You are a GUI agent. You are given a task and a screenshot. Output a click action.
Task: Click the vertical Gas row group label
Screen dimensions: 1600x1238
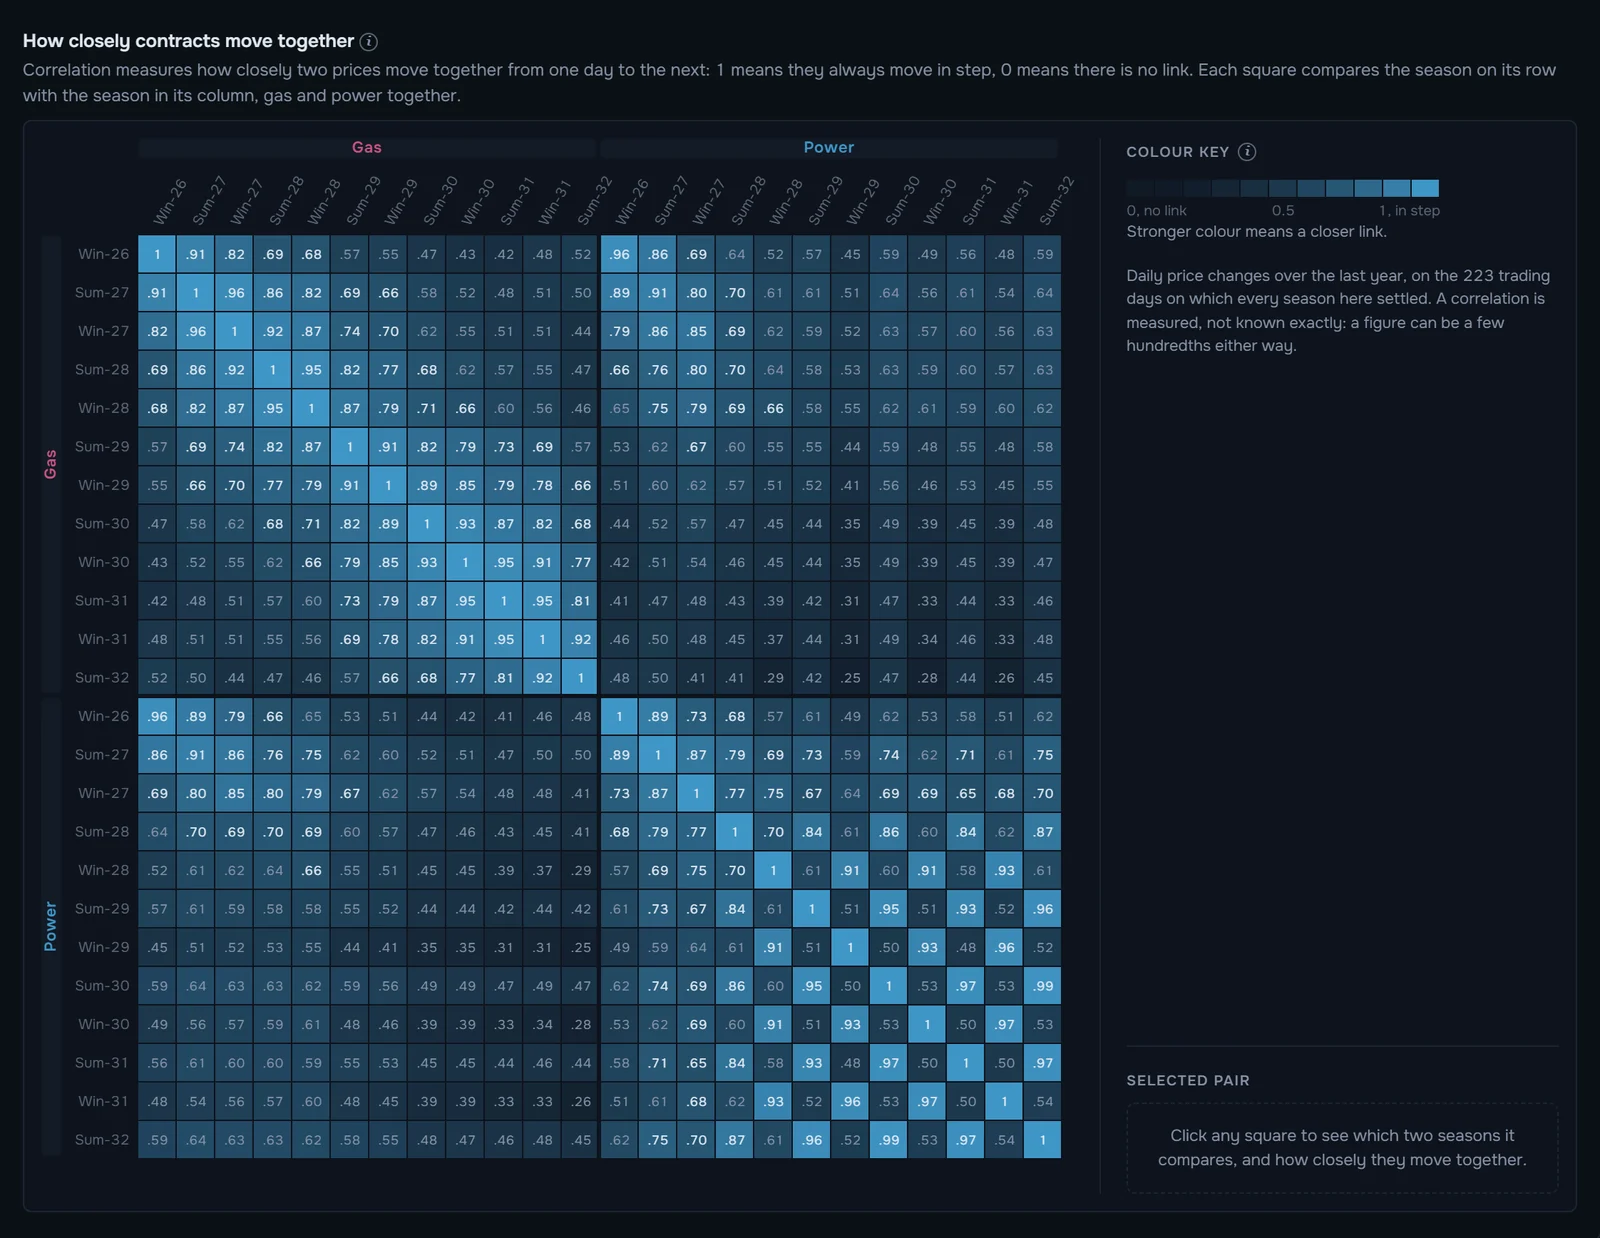point(51,464)
